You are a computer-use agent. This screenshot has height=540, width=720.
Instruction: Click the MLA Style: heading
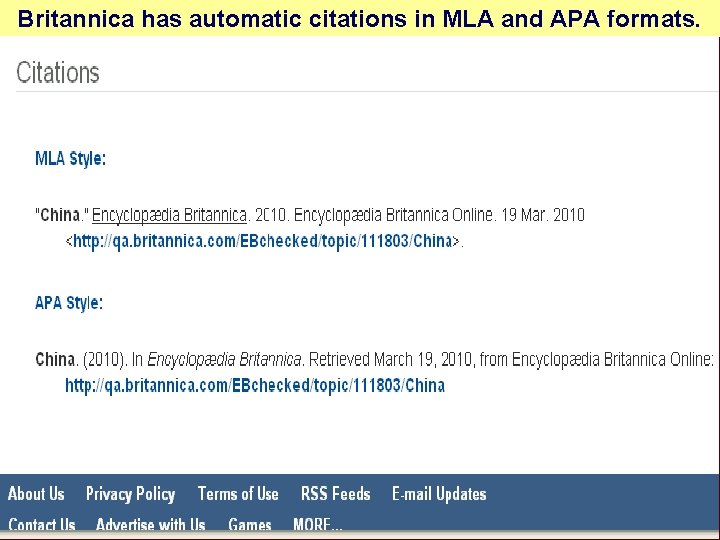[71, 158]
